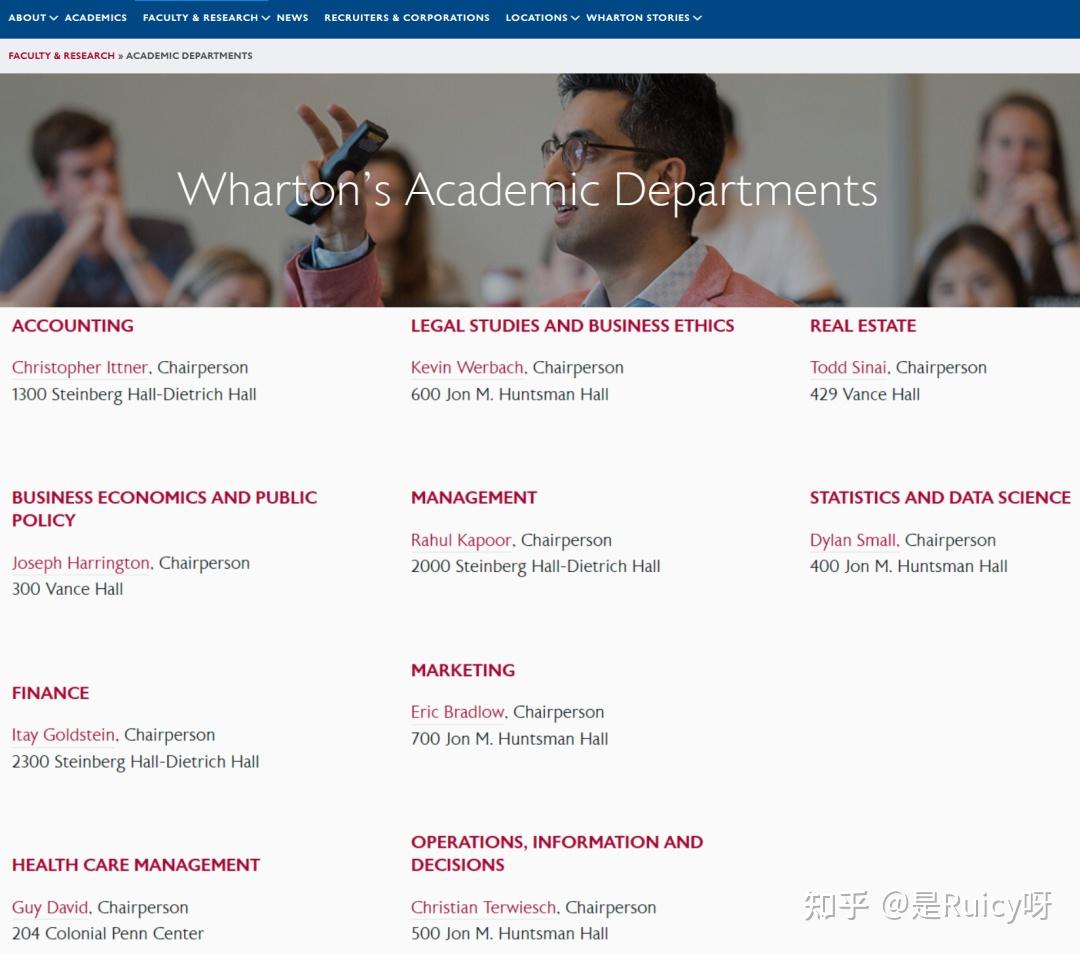Image resolution: width=1080 pixels, height=954 pixels.
Task: Click the address 429 Vance Hall
Action: [x=865, y=395]
